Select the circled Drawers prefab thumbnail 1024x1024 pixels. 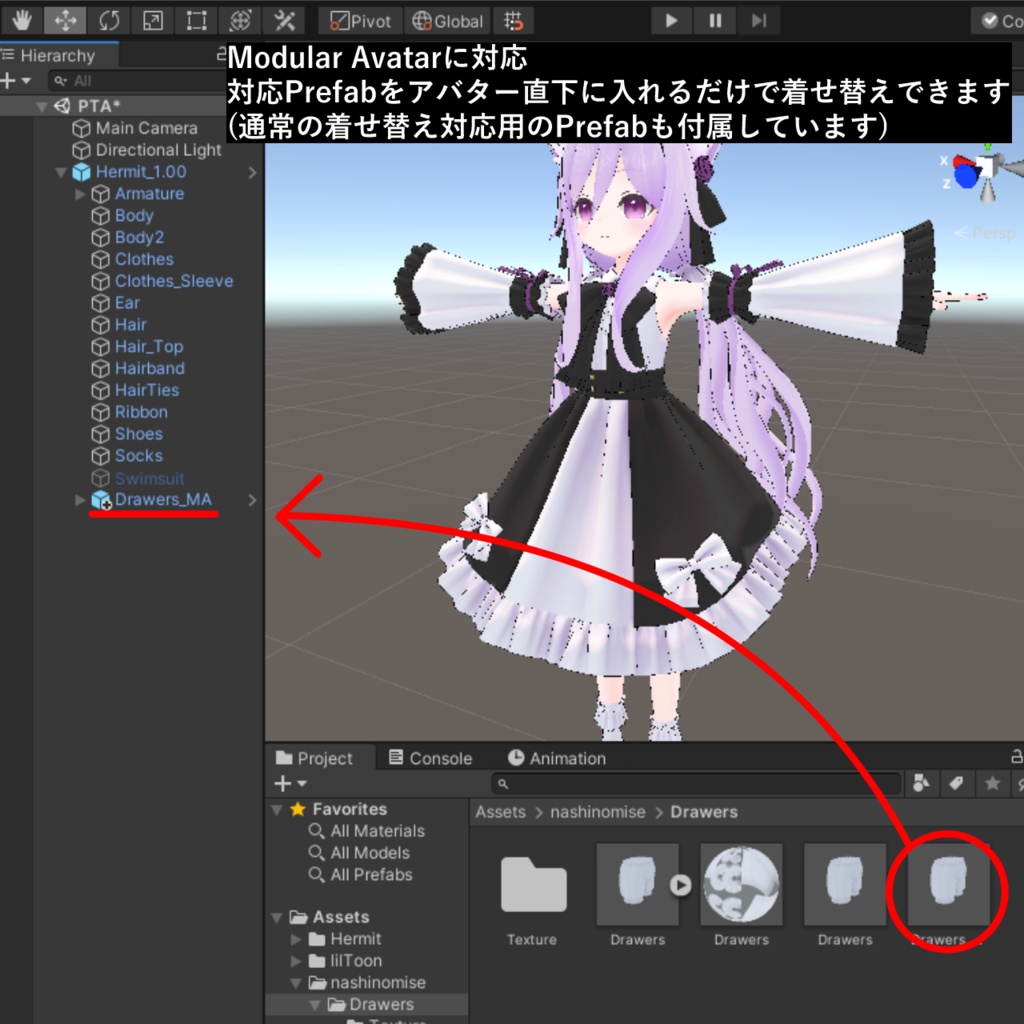tap(946, 885)
